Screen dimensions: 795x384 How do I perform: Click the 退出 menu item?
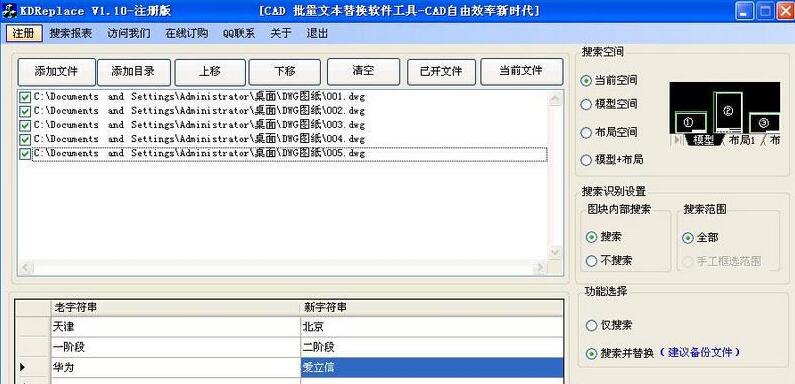pos(317,34)
